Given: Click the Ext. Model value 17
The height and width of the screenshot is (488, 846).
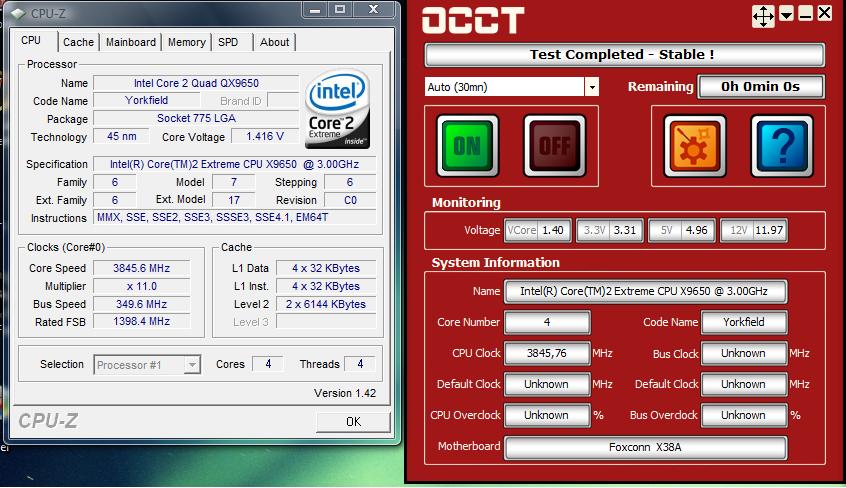Looking at the screenshot, I should [234, 200].
